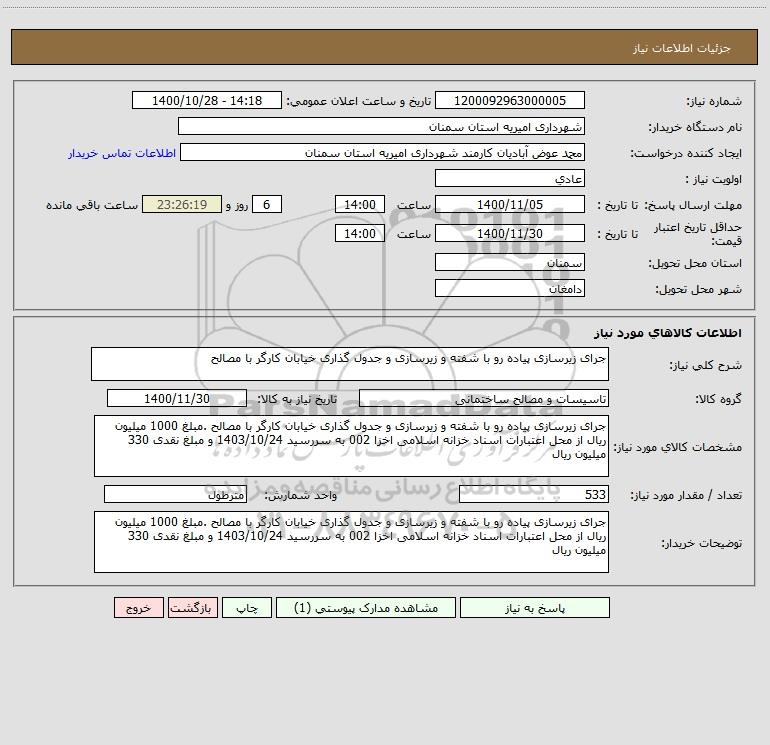Viewport: 770px width, 745px height.
Task: Click the buyer name field شهرداری امیریه
Action: (381, 126)
